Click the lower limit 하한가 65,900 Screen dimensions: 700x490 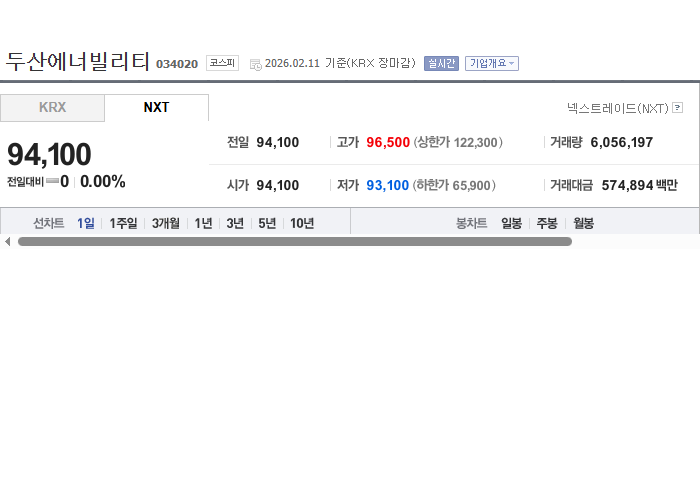[x=454, y=185]
